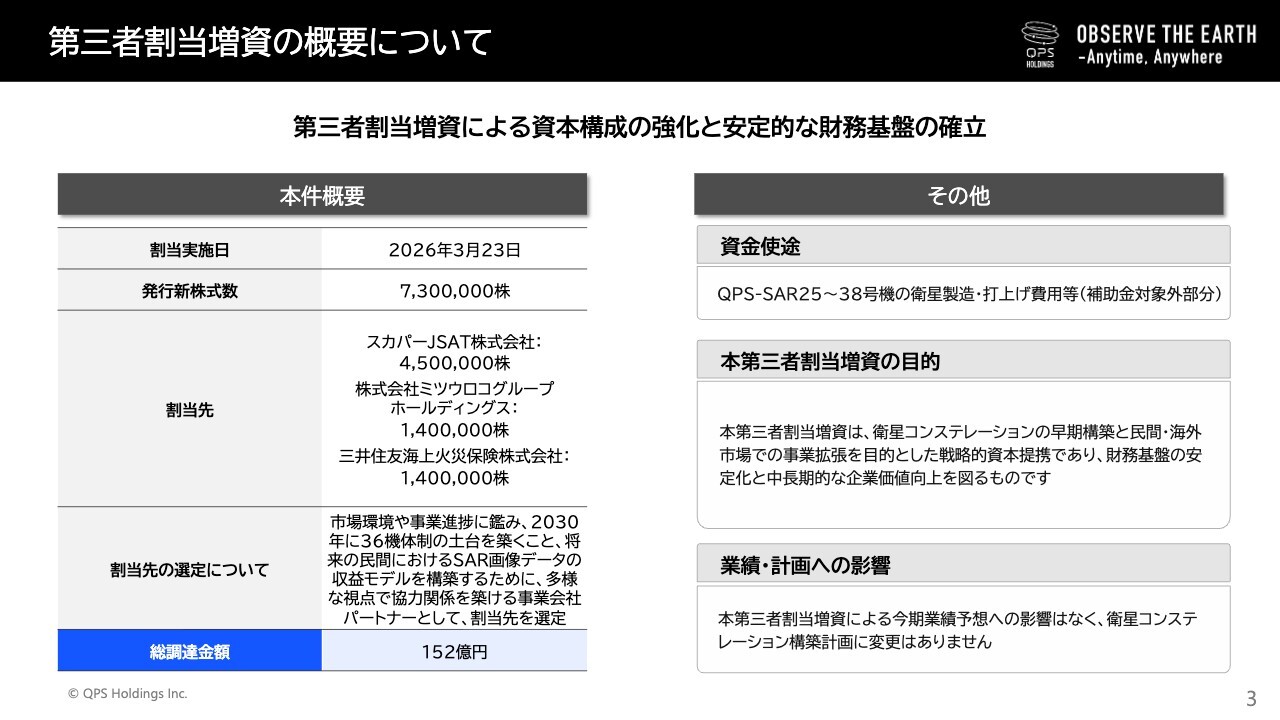Select the 152億円 total amount cell
Screen dimensions: 1280x720
(x=454, y=651)
